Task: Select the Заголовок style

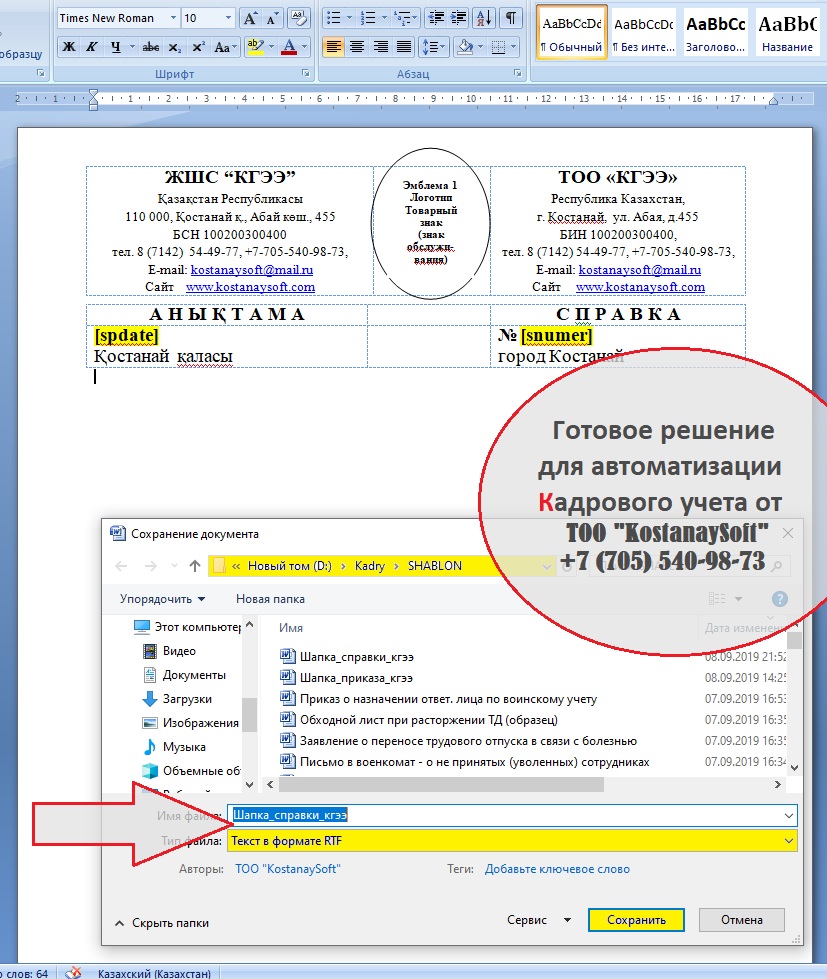Action: [715, 33]
